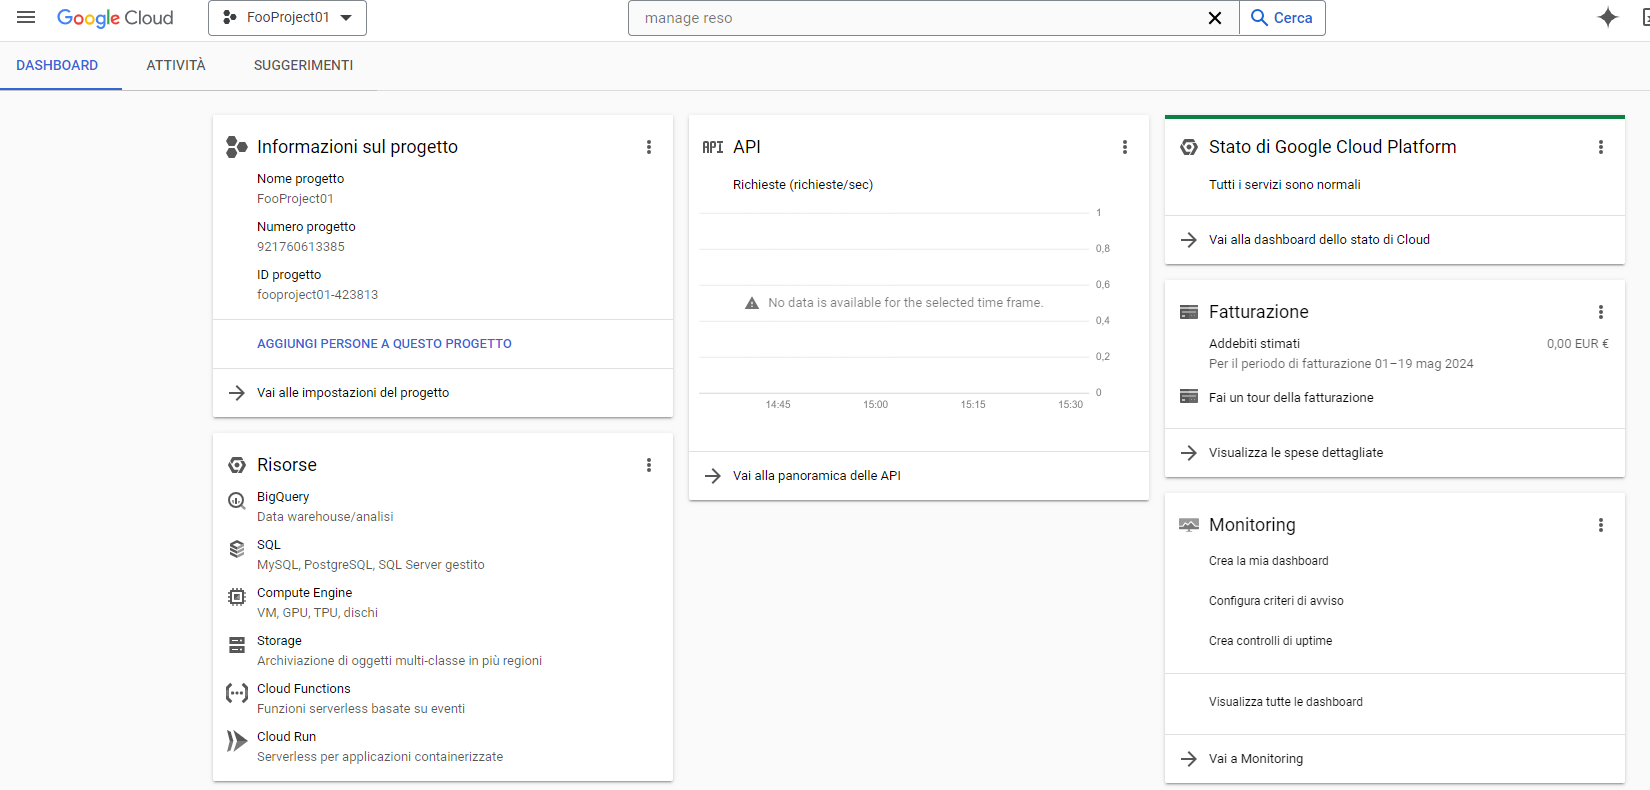
Task: Switch to the SUGGERIMENTI tab
Action: click(x=303, y=65)
